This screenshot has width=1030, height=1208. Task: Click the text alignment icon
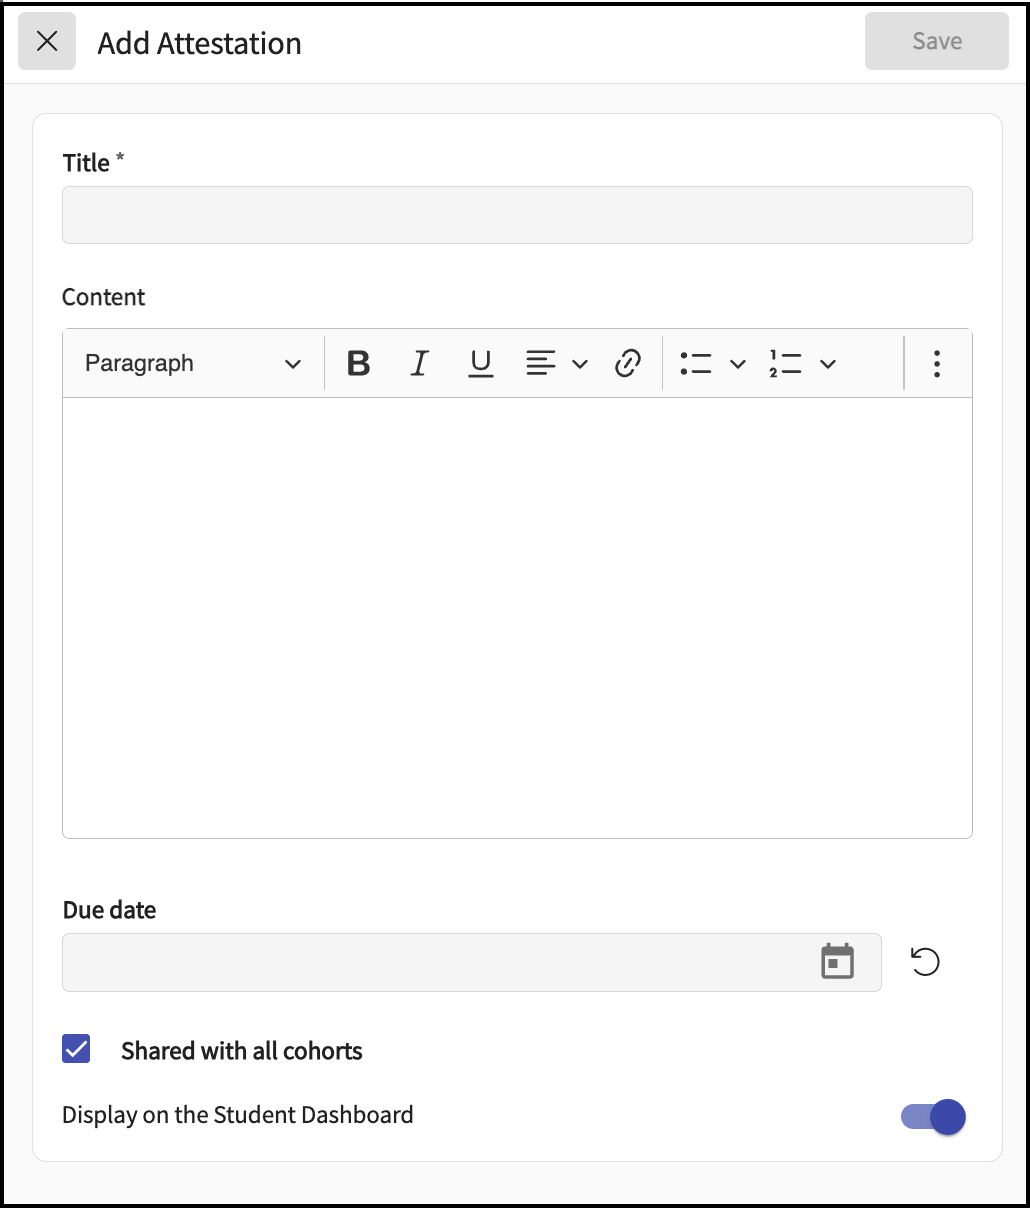pos(541,363)
